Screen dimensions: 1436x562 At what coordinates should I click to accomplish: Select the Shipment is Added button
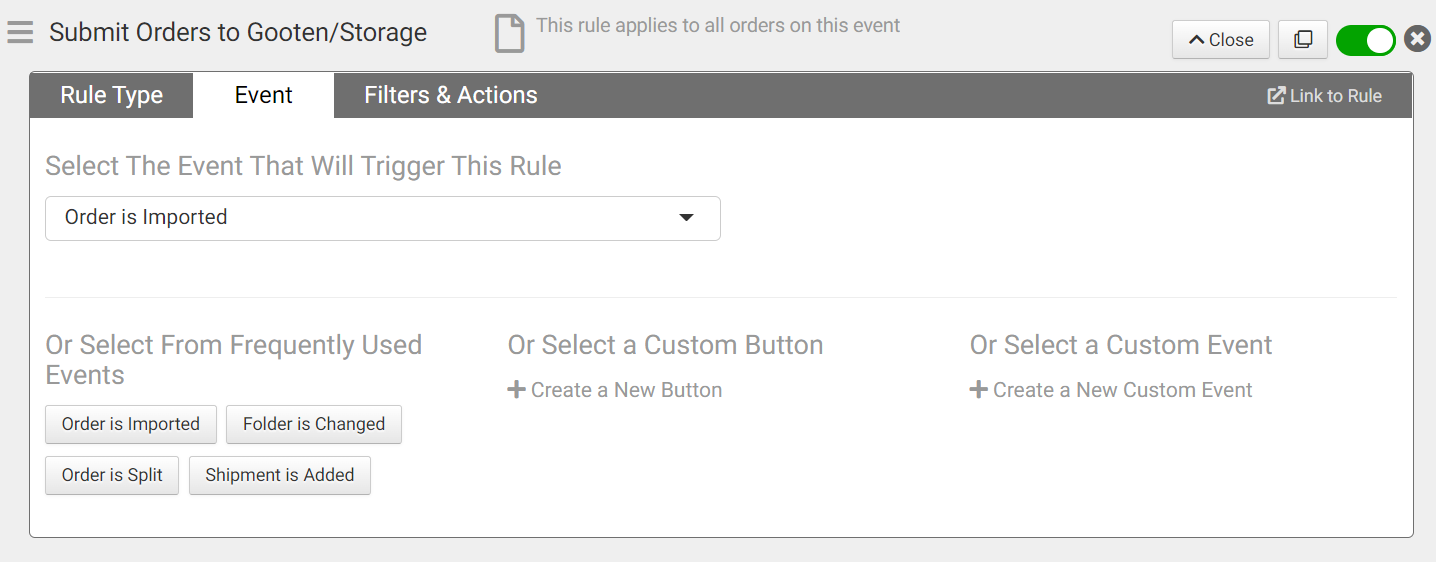click(x=280, y=475)
